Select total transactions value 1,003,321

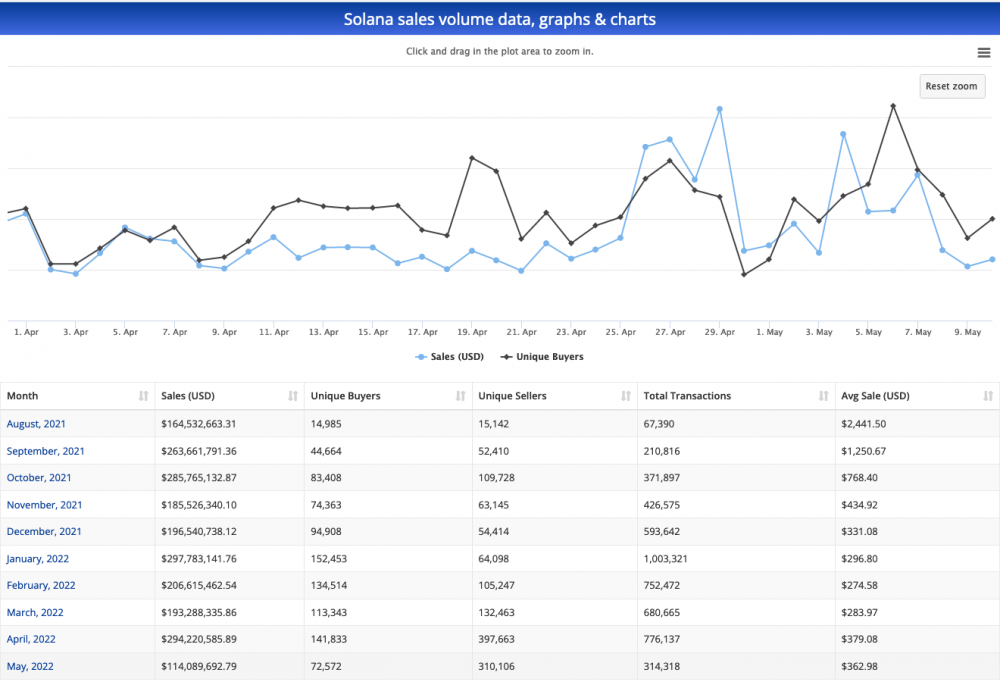pyautogui.click(x=665, y=559)
